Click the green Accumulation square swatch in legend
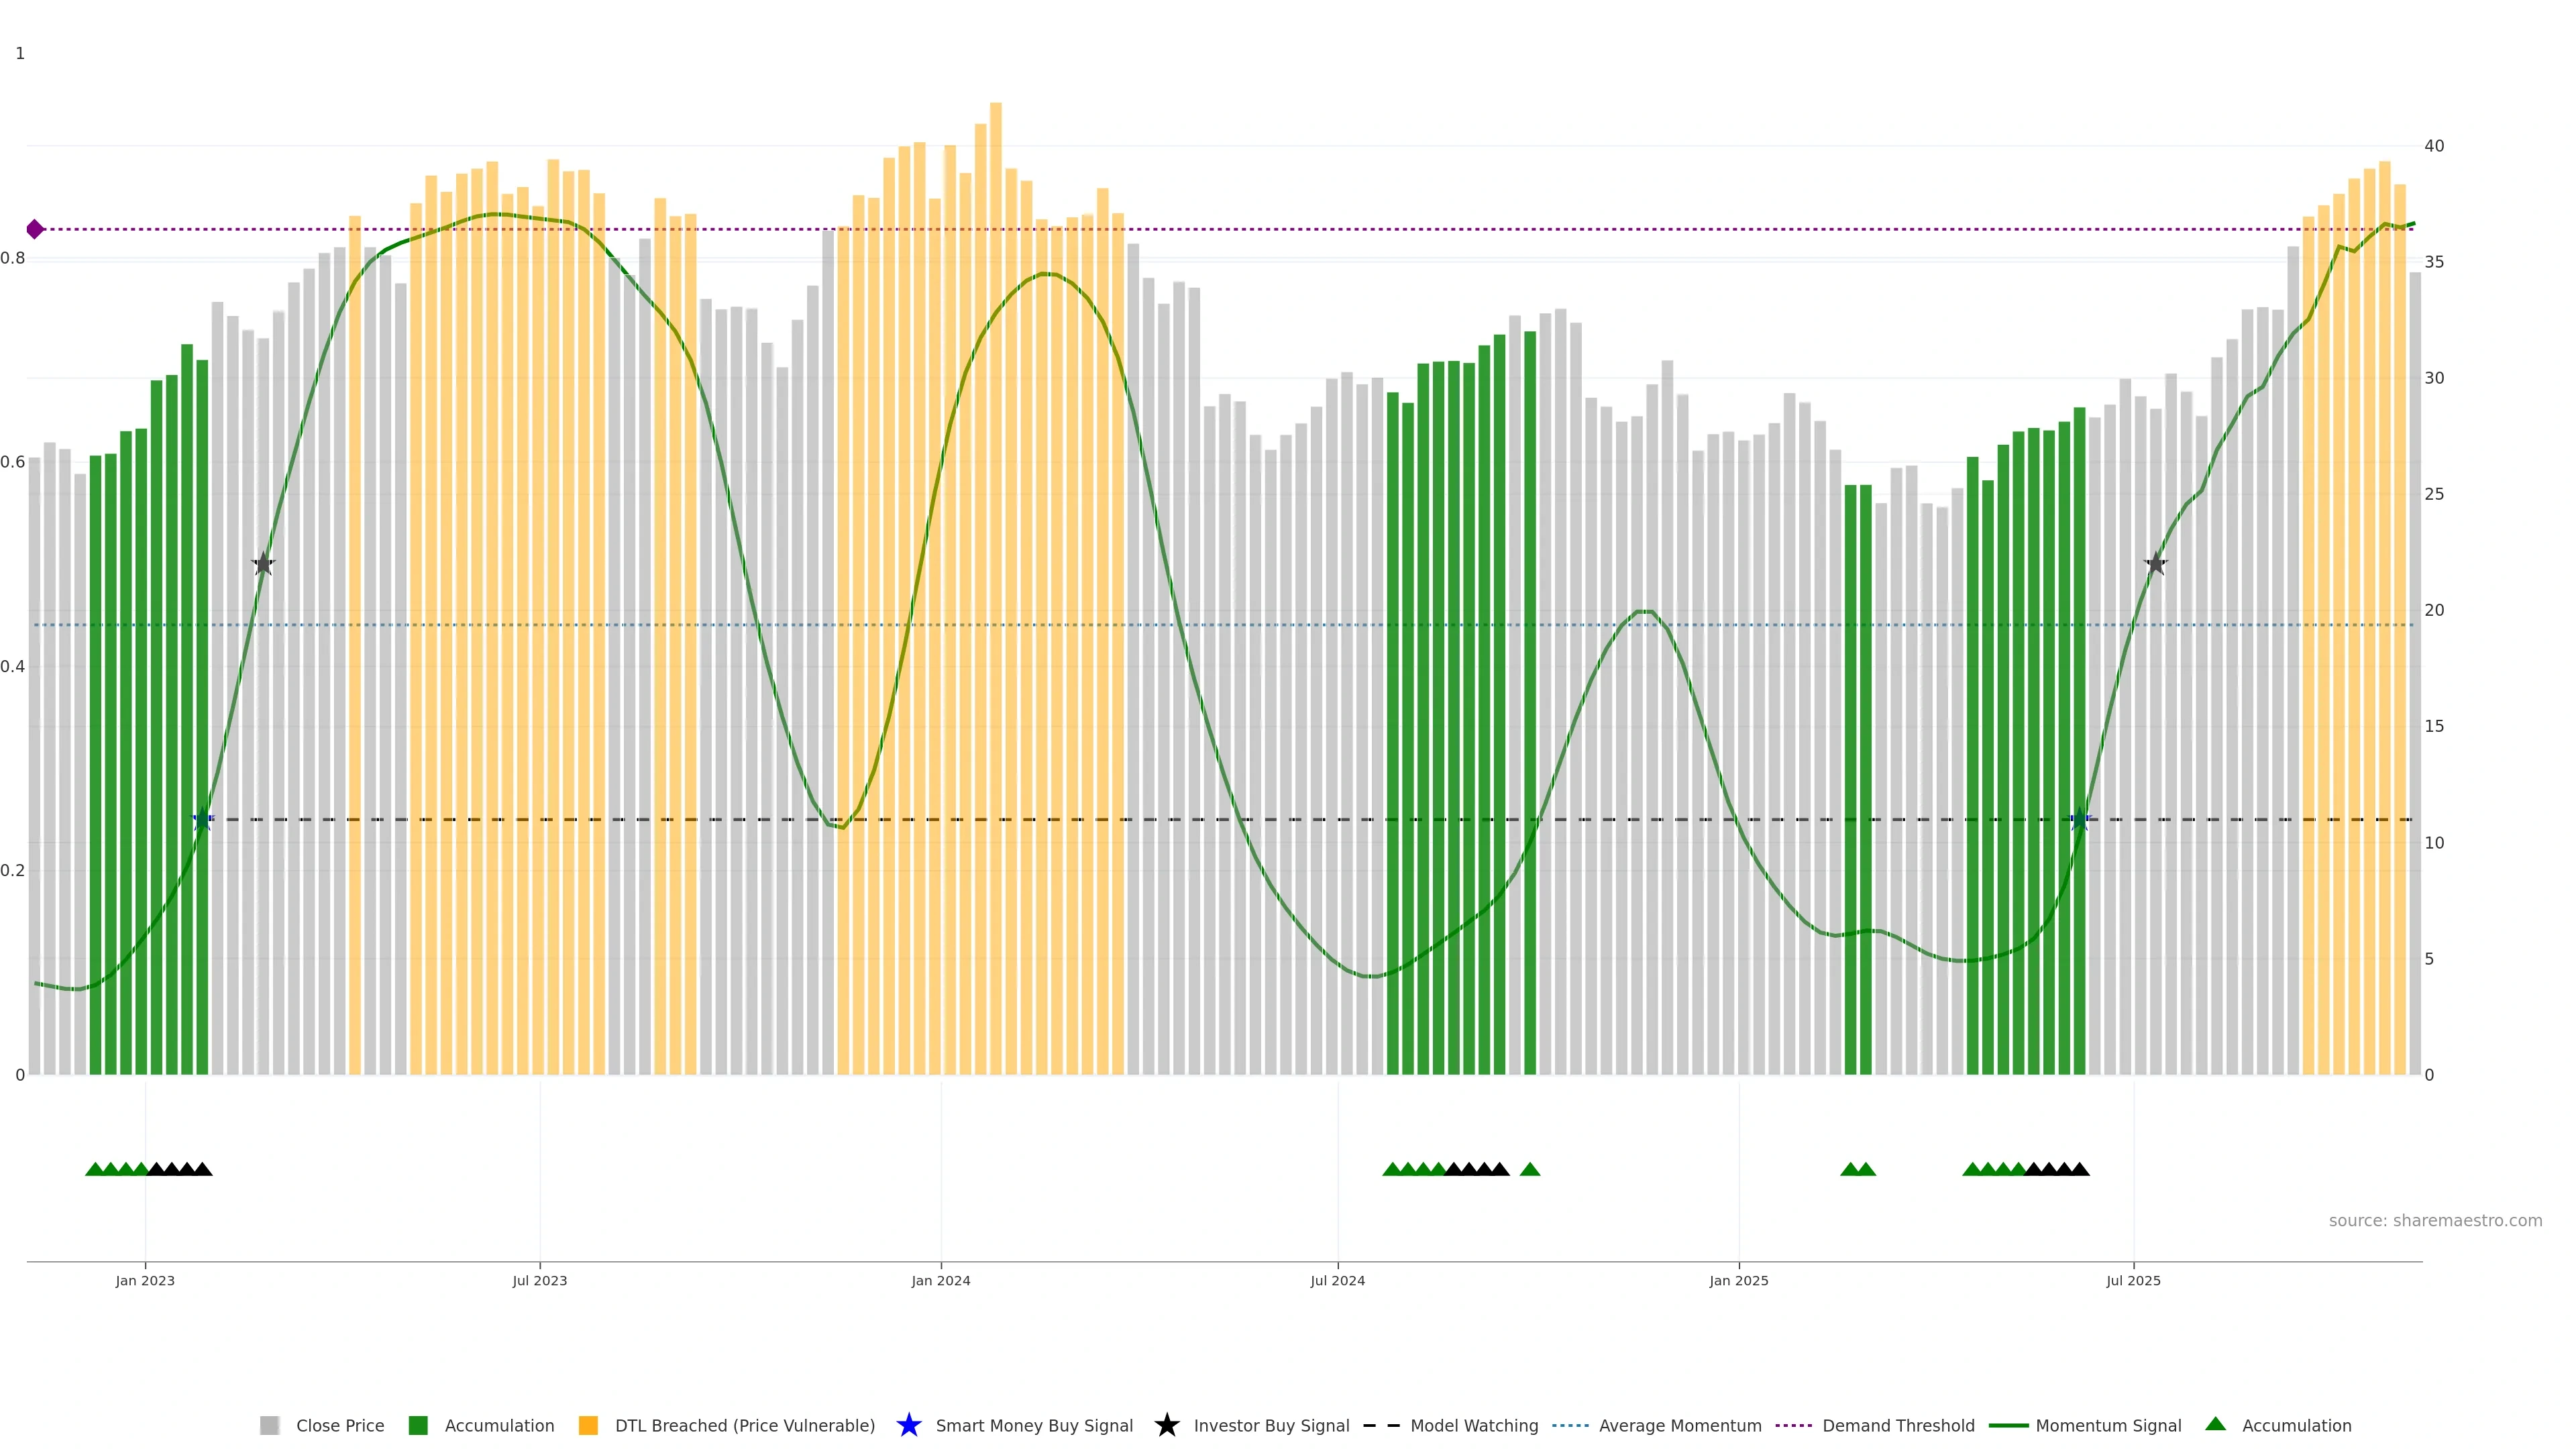The height and width of the screenshot is (1449, 2576). pos(418,1425)
